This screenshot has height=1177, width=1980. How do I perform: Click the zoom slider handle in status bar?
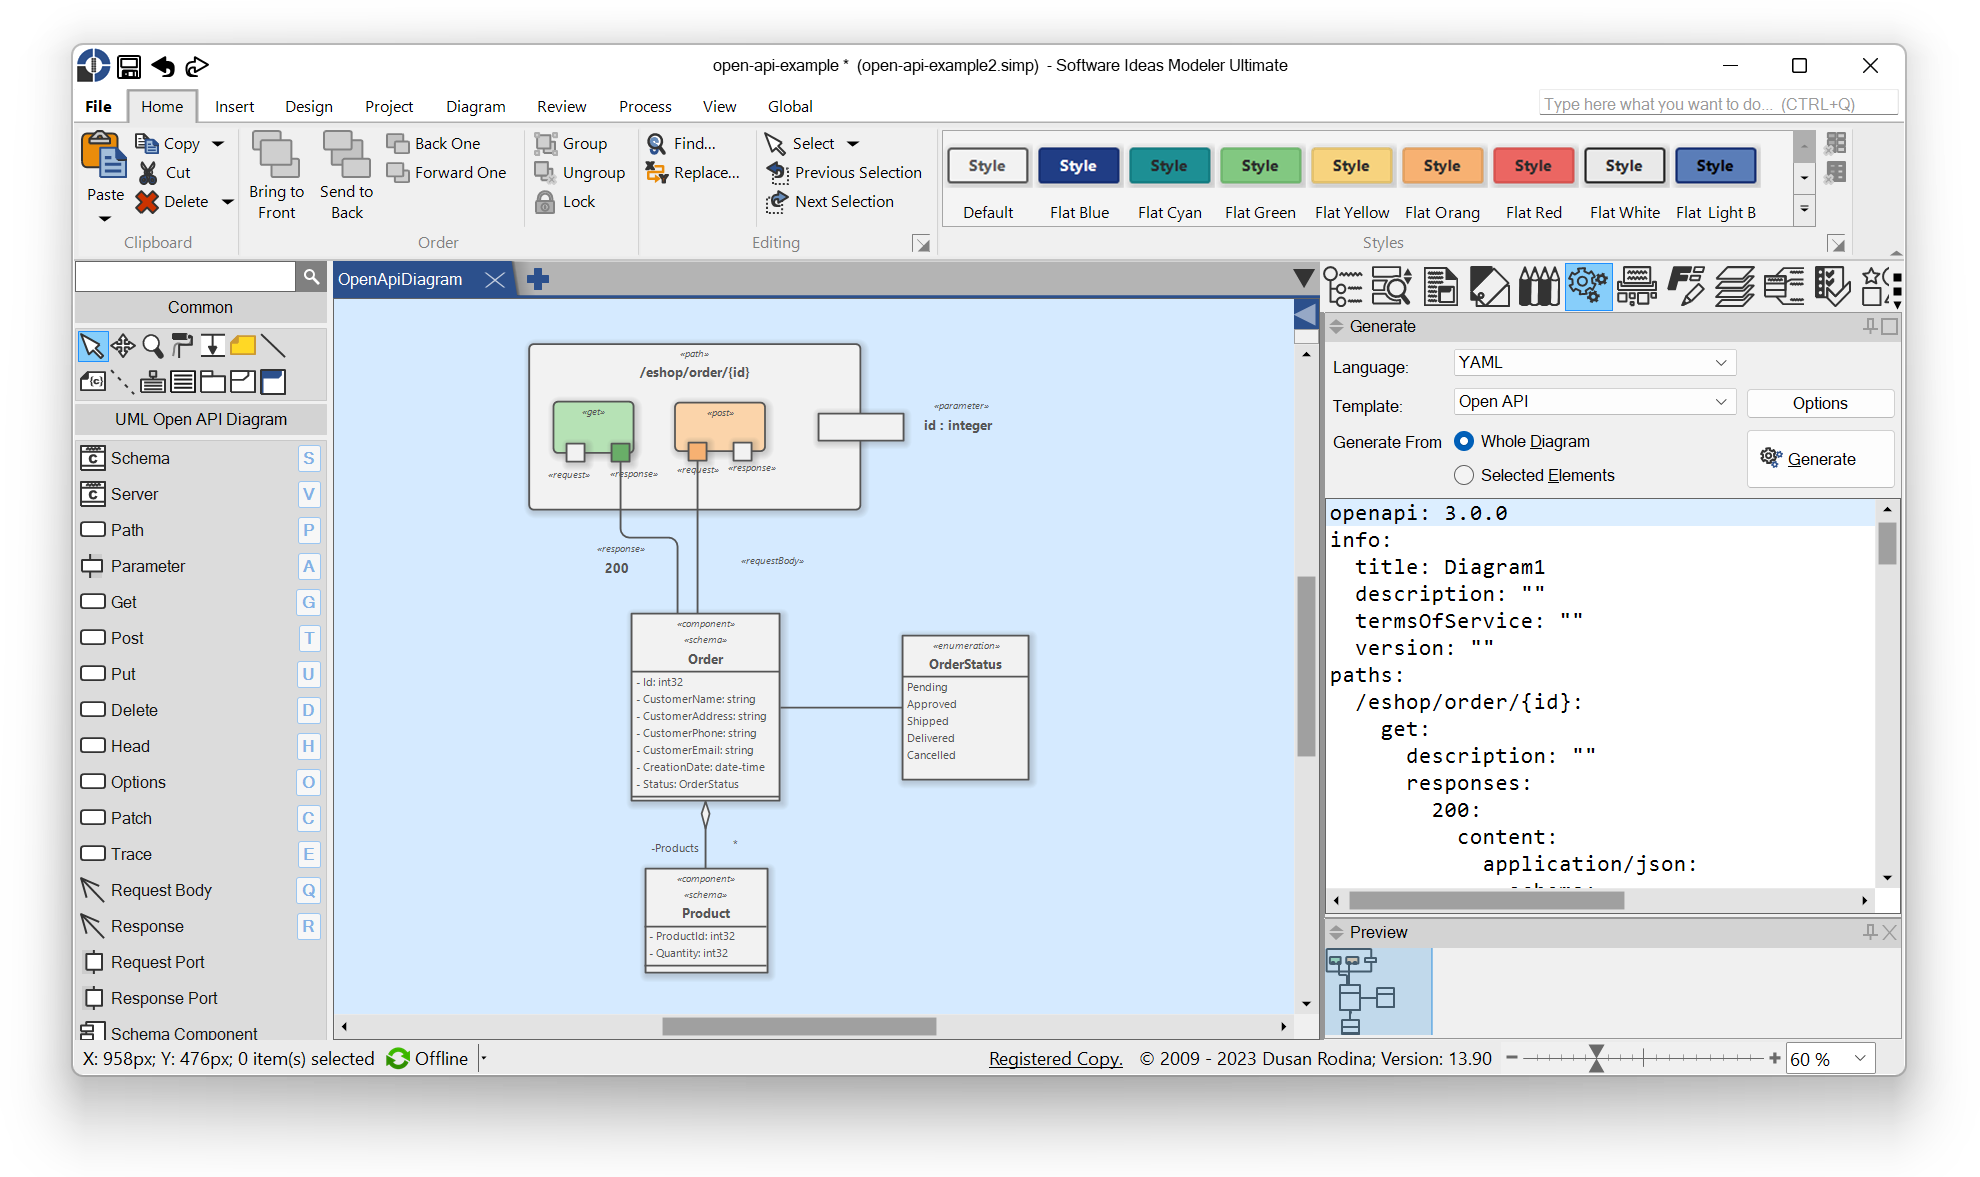click(x=1596, y=1058)
